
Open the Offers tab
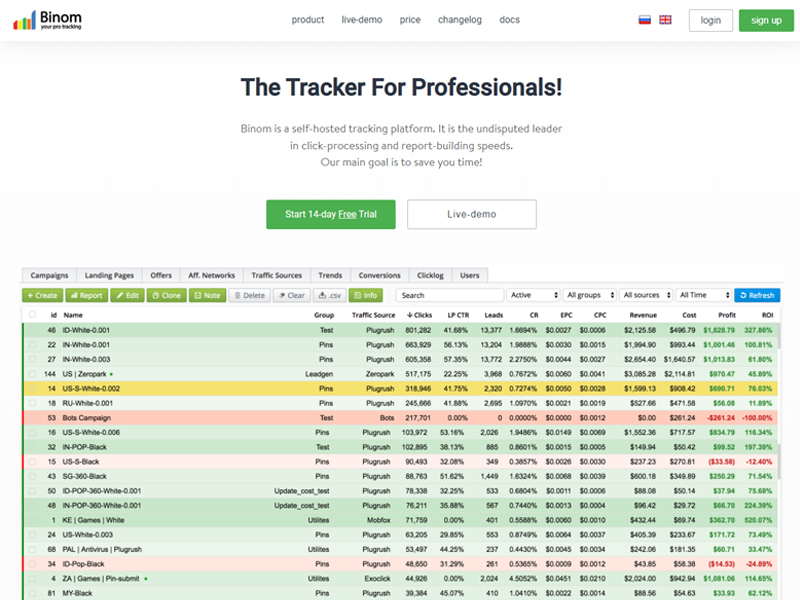click(161, 276)
